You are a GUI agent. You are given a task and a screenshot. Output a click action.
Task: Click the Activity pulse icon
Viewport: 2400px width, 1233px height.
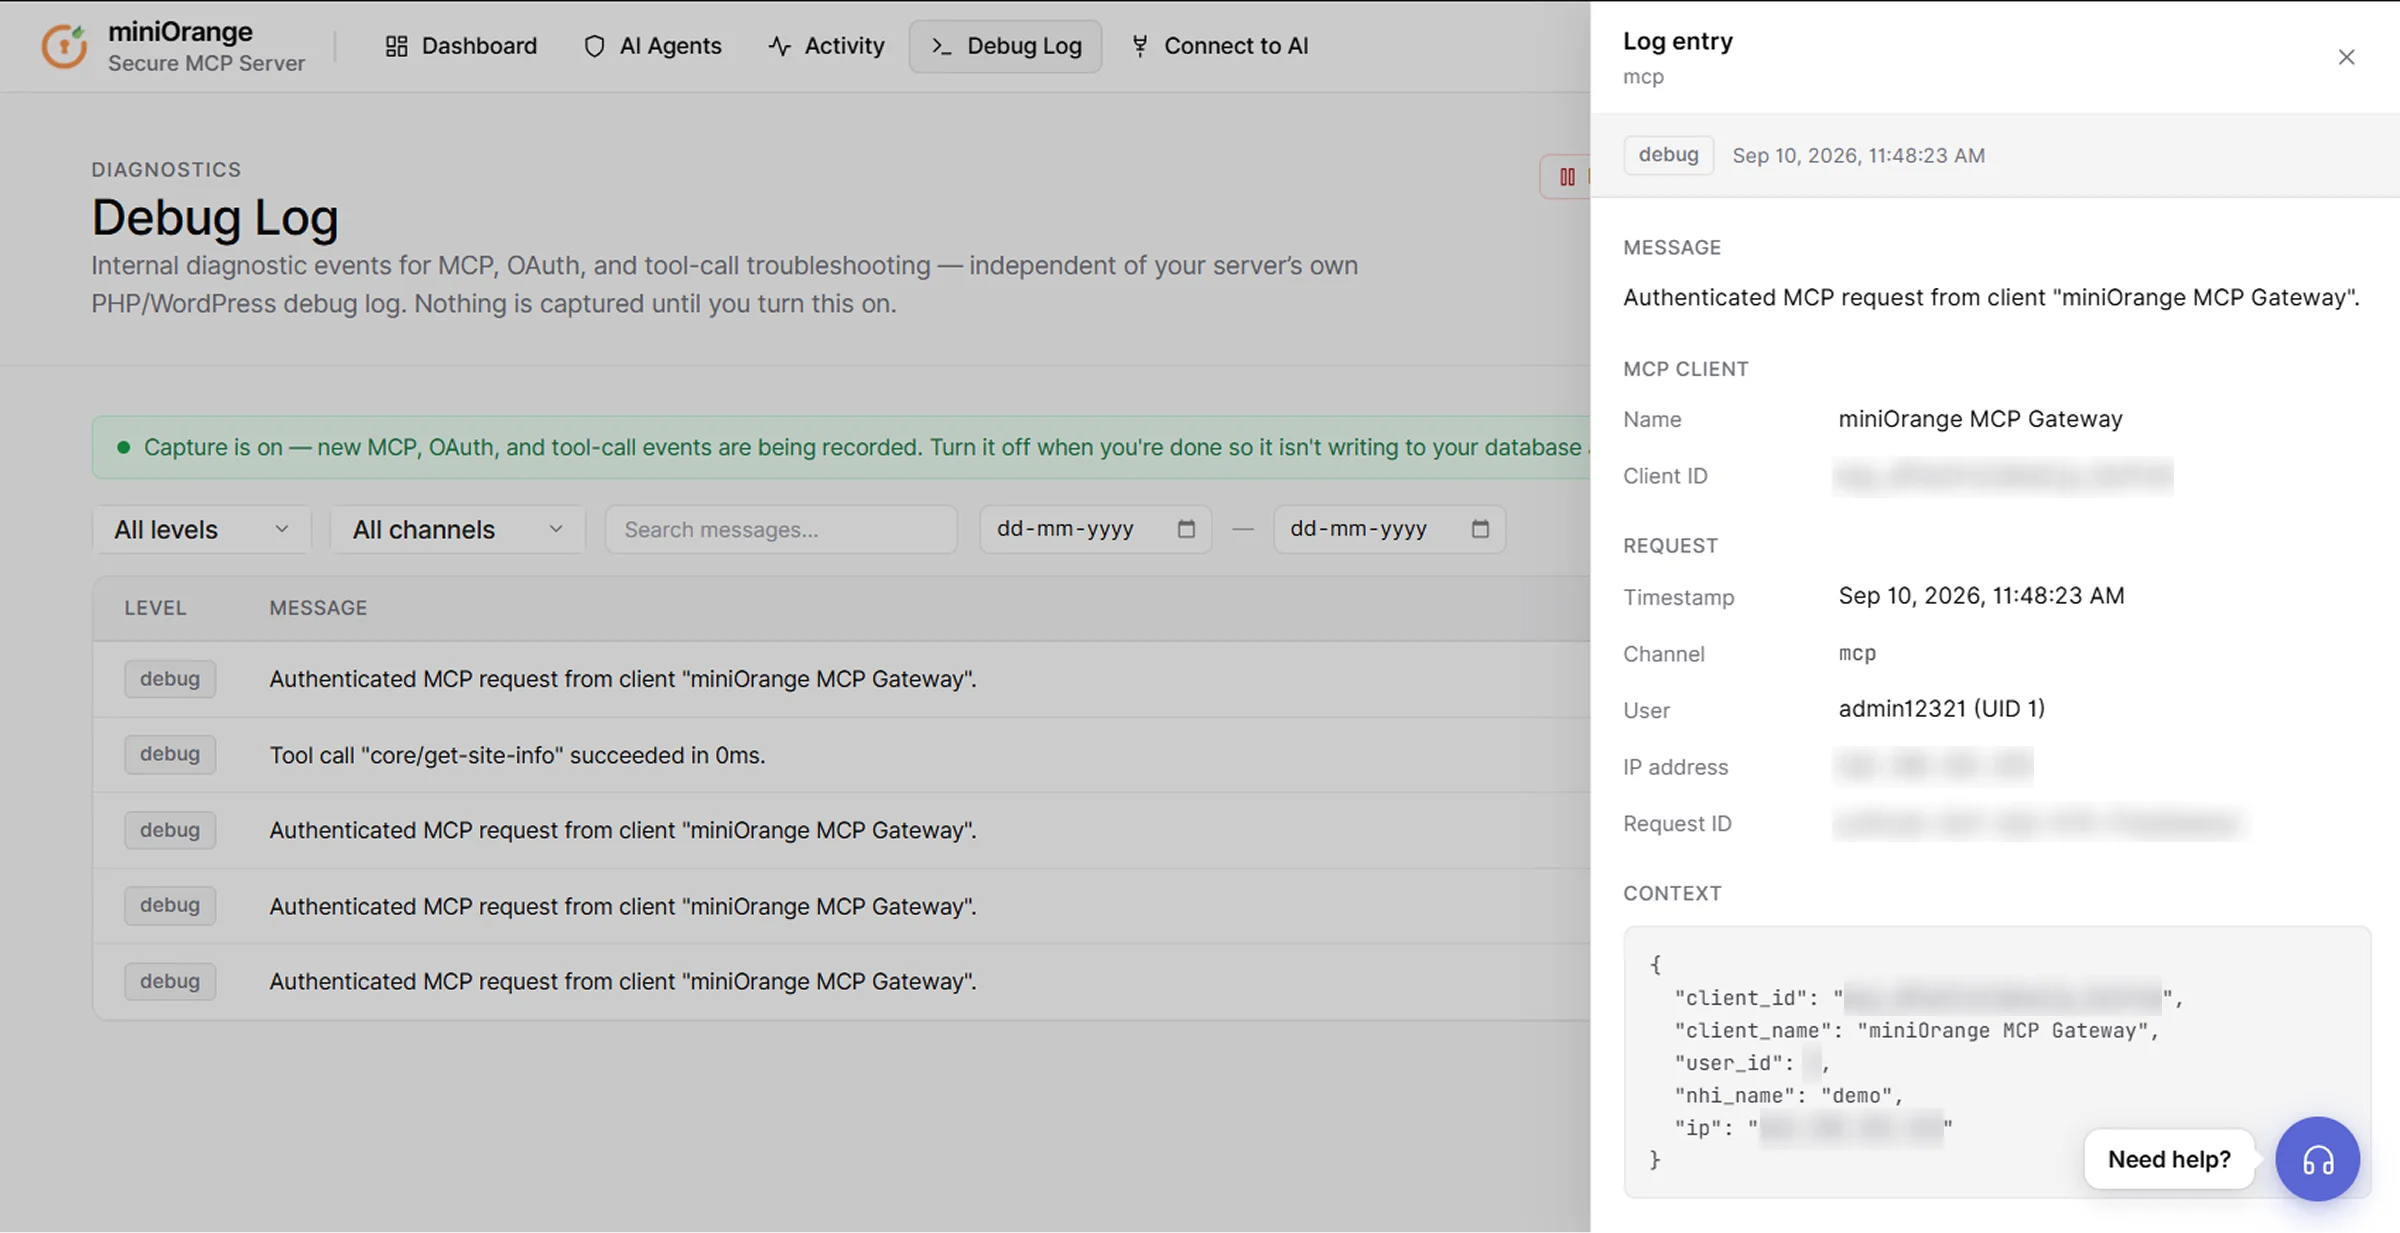pyautogui.click(x=779, y=46)
